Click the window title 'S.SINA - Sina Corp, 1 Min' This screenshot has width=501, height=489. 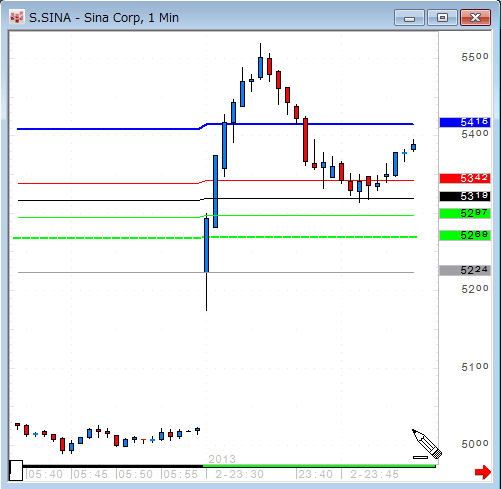(x=104, y=18)
